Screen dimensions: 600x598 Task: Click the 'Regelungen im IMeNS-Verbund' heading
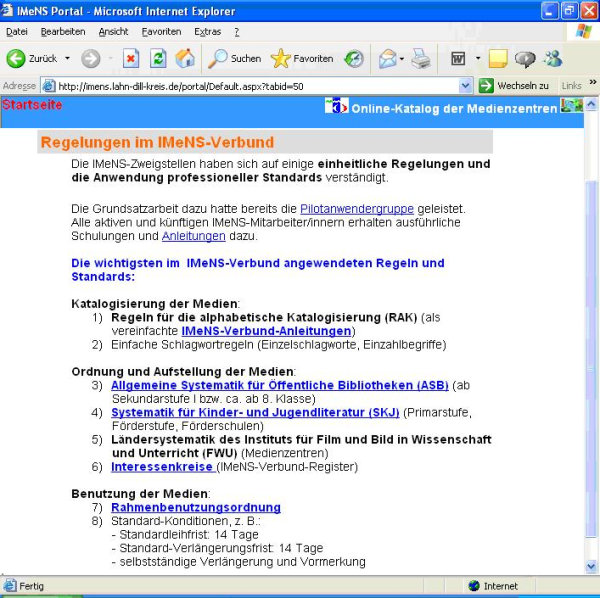click(157, 142)
